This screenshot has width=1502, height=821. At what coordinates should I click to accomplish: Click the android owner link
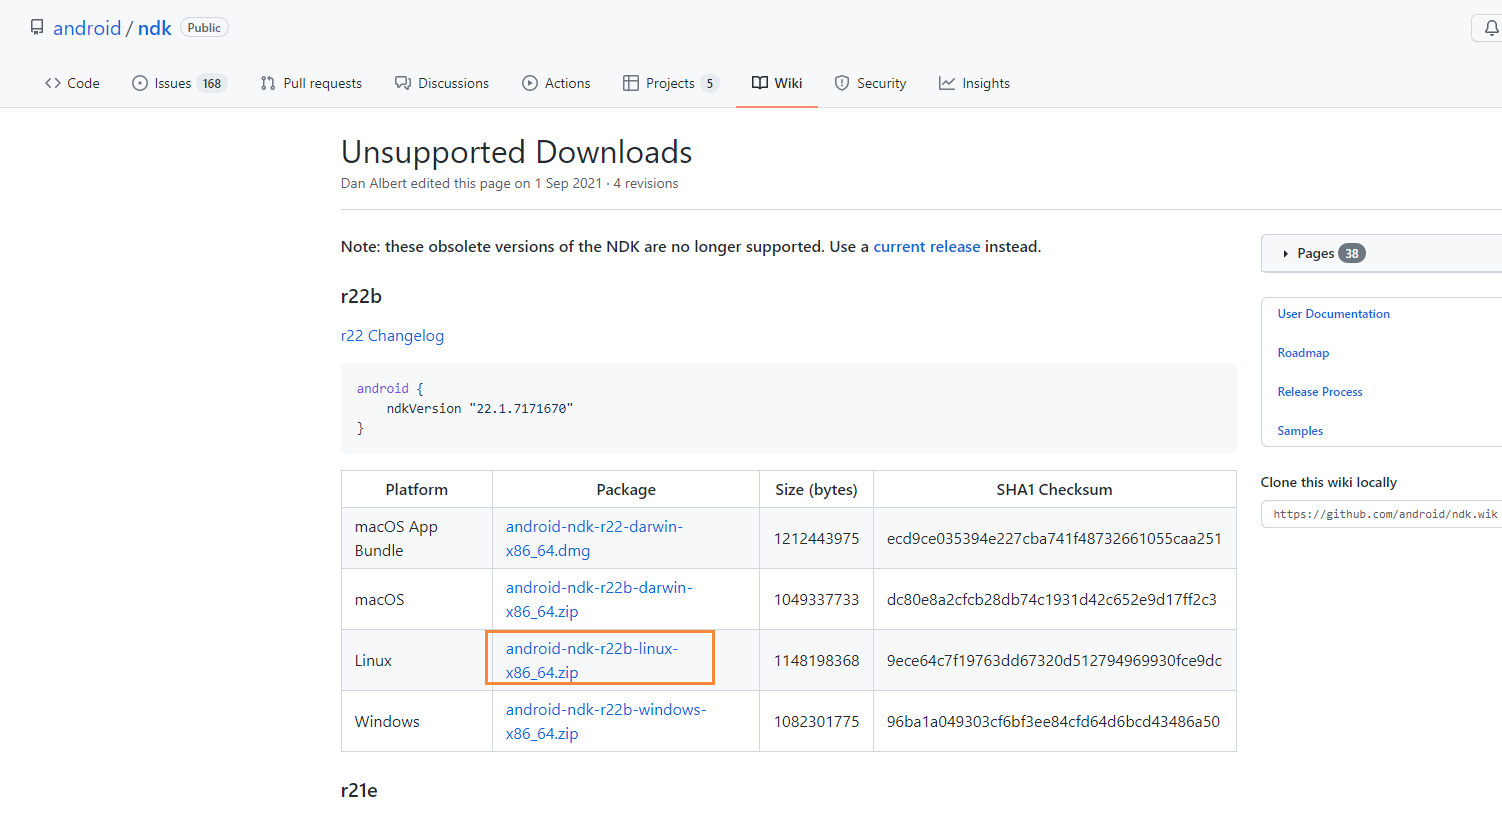pos(87,28)
